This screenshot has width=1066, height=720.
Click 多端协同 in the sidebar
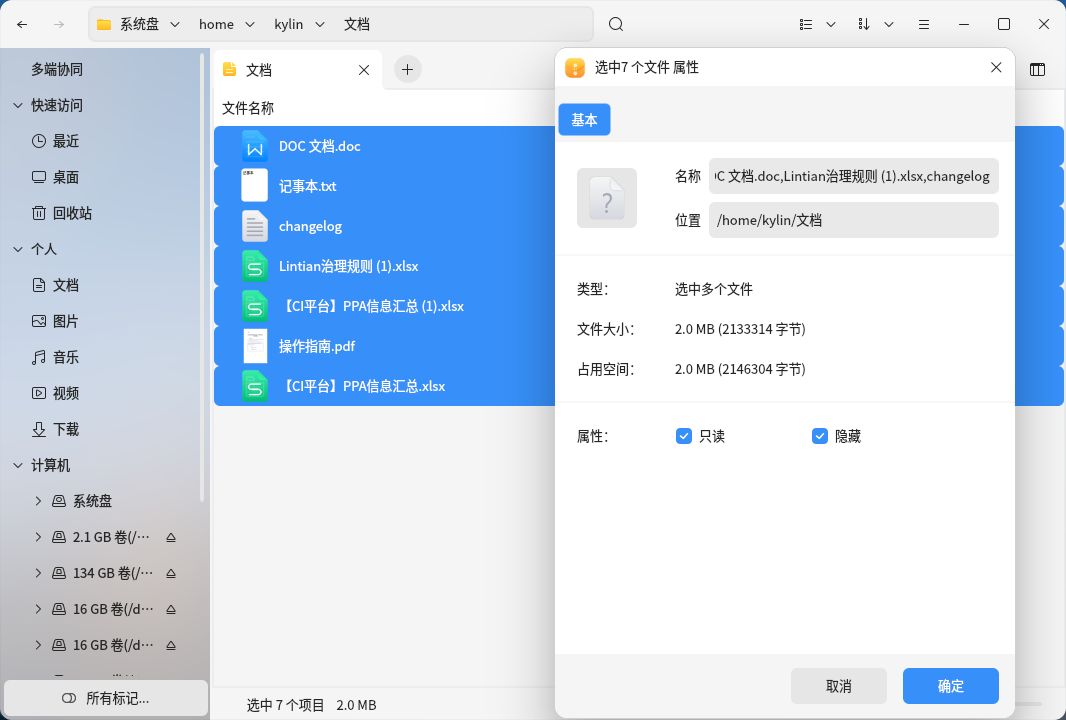coord(57,69)
